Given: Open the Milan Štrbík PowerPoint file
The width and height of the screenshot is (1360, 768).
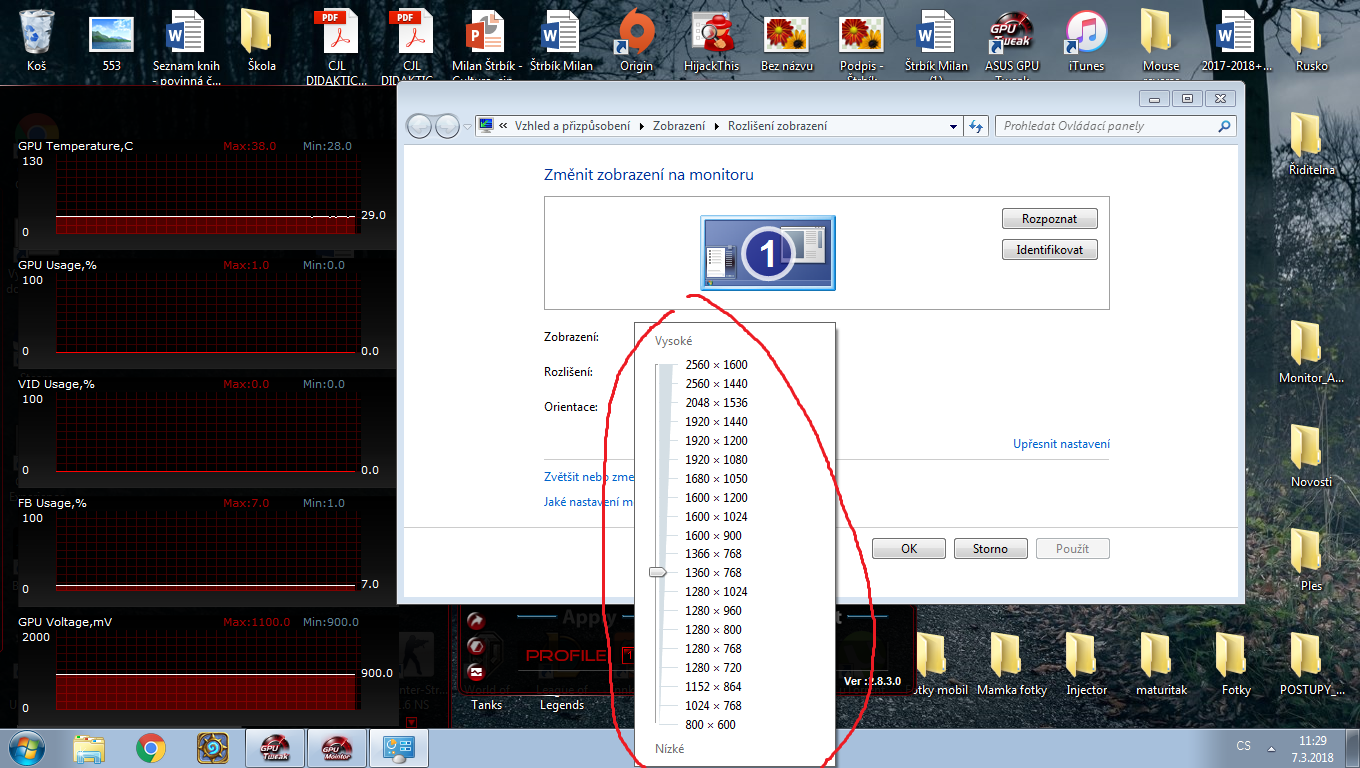Looking at the screenshot, I should click(487, 44).
